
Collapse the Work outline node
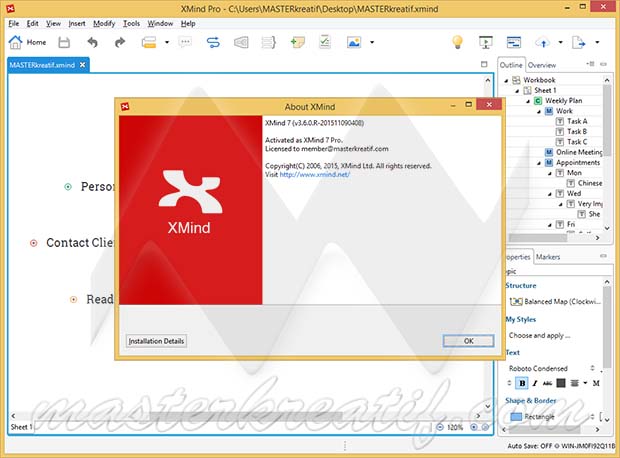[x=539, y=111]
